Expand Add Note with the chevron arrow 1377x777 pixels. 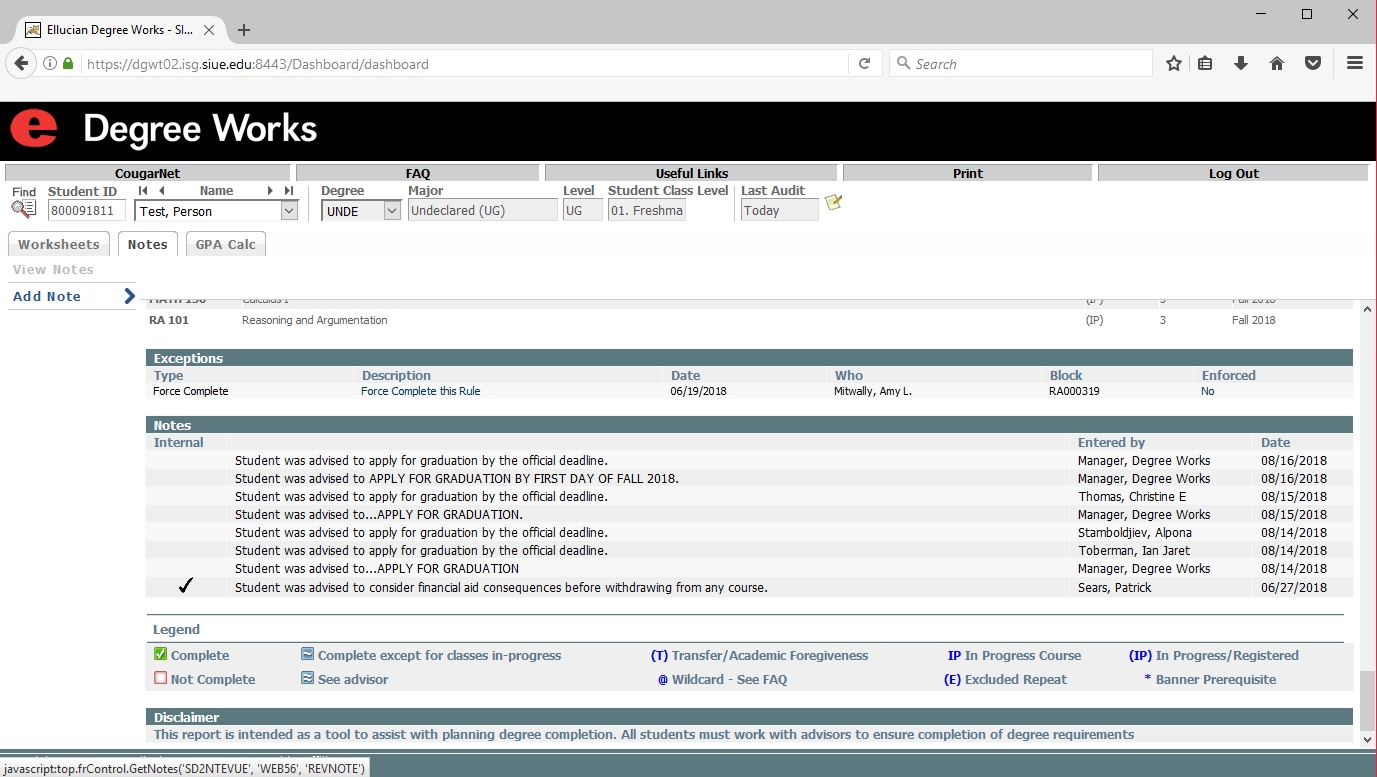129,296
